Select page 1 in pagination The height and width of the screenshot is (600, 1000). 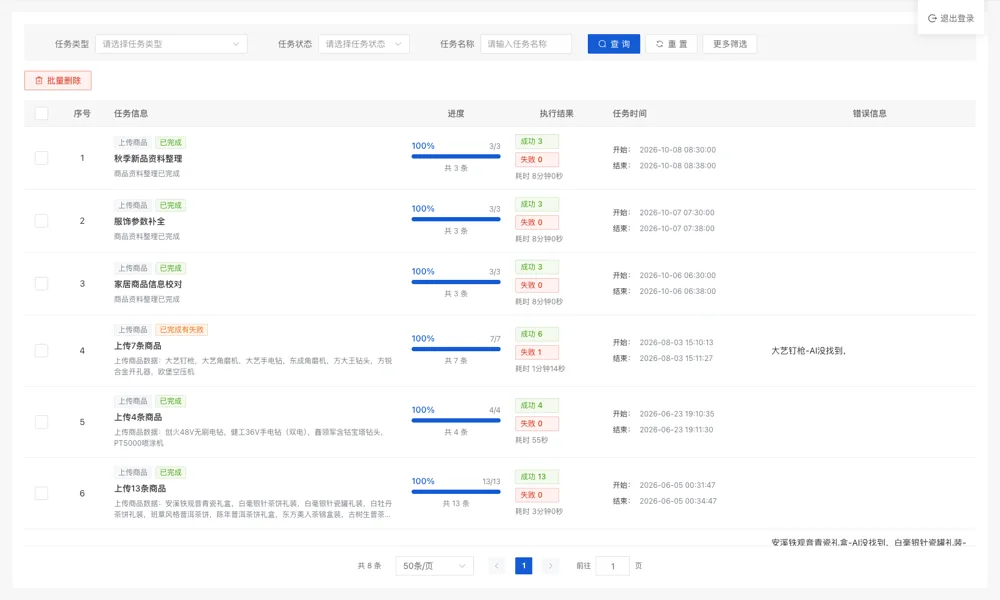click(x=524, y=566)
